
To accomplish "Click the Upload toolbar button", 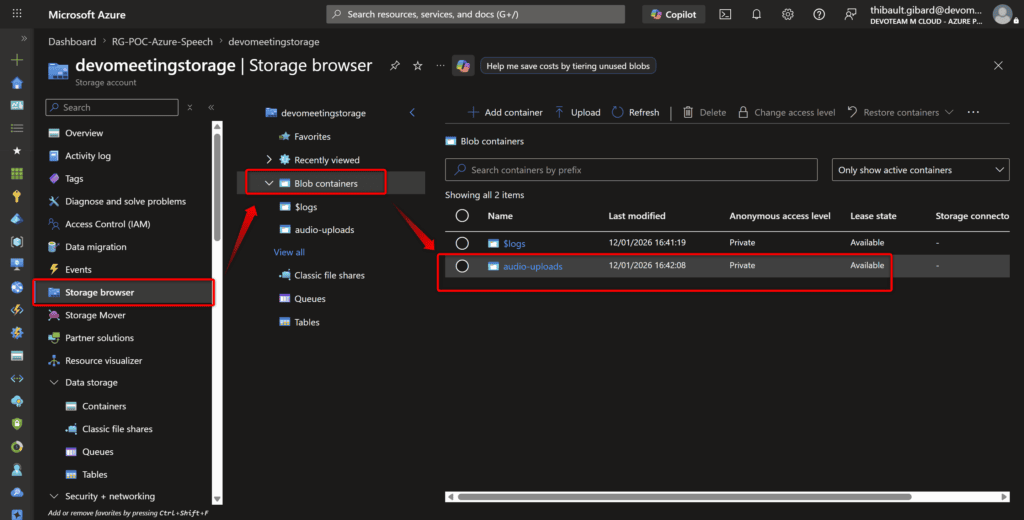I will 578,112.
